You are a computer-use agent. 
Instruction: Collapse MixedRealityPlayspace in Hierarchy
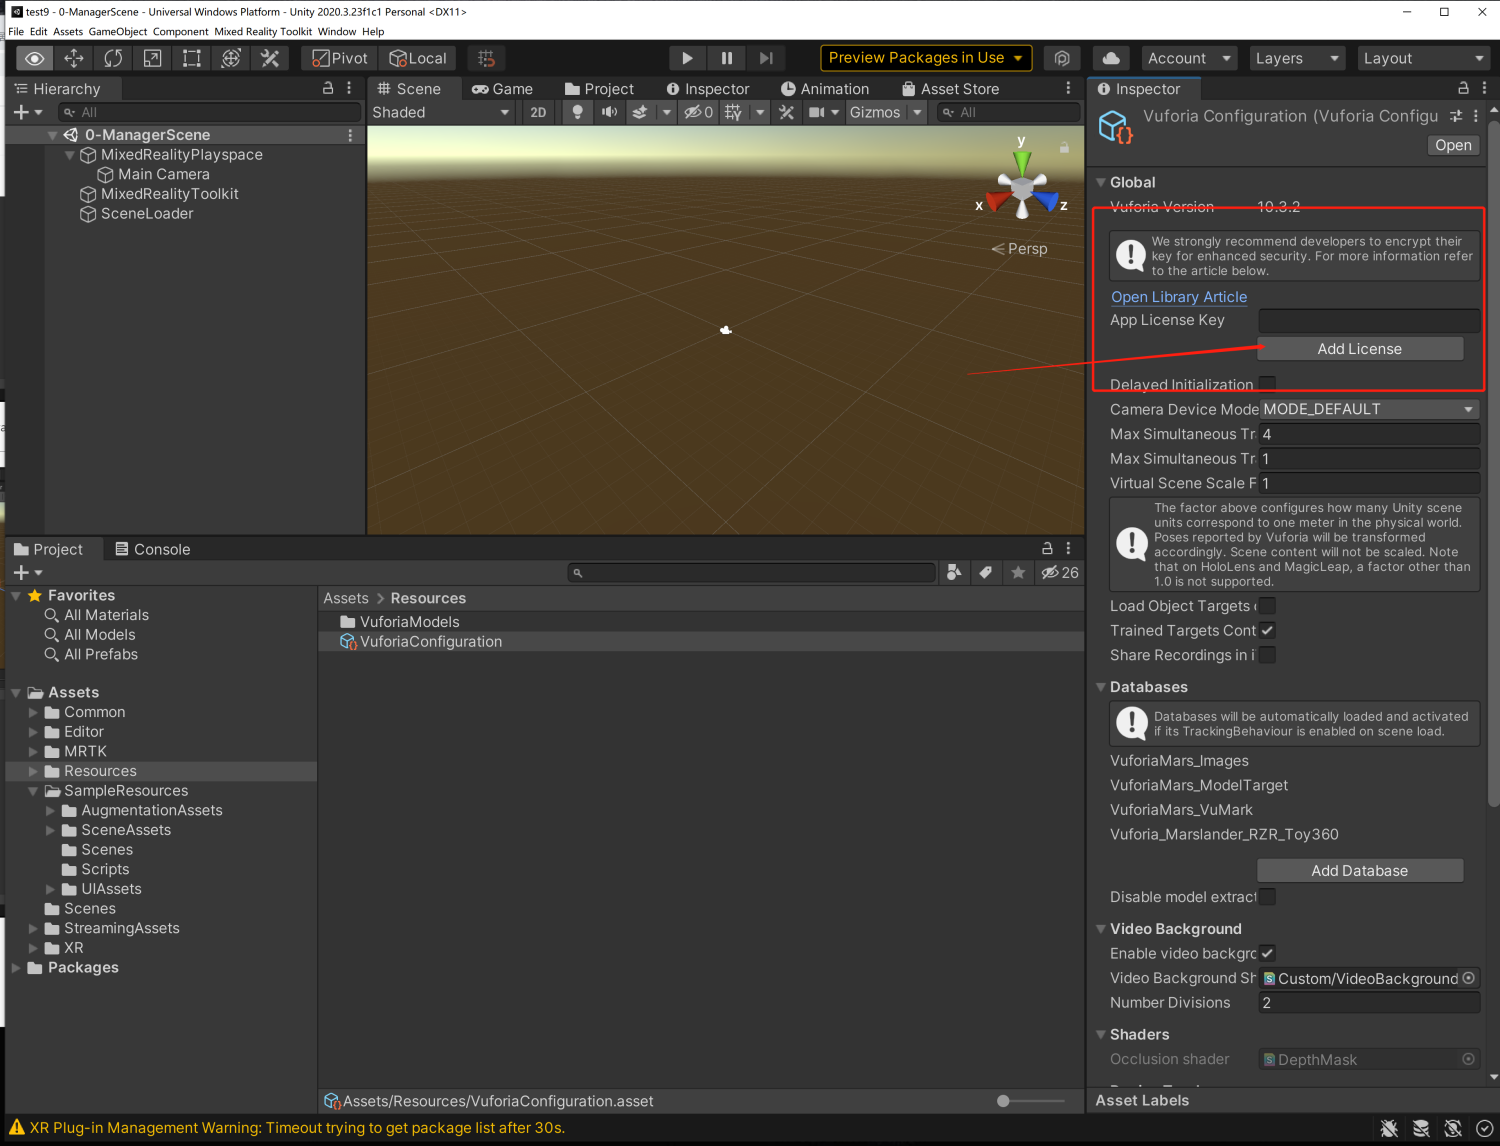point(70,155)
